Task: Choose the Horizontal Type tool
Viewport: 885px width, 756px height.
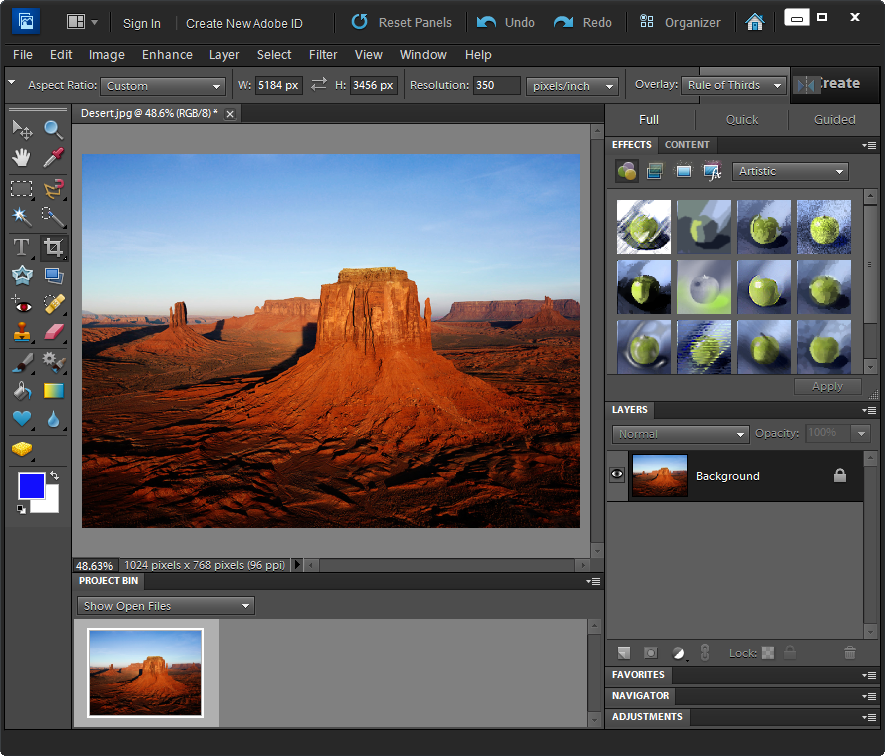Action: tap(21, 247)
